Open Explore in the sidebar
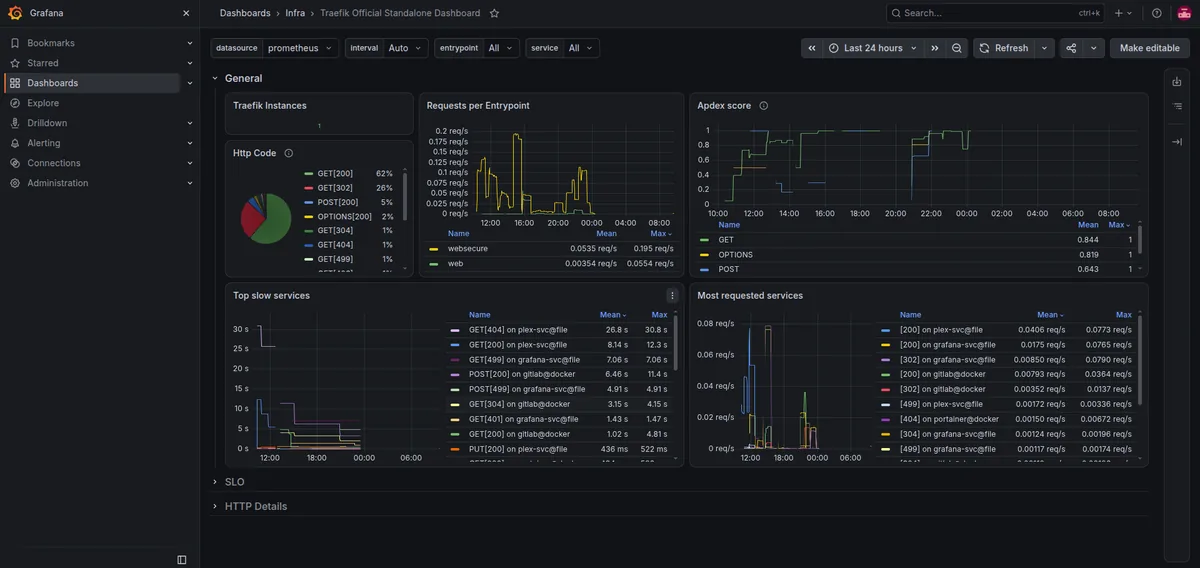 pos(43,103)
